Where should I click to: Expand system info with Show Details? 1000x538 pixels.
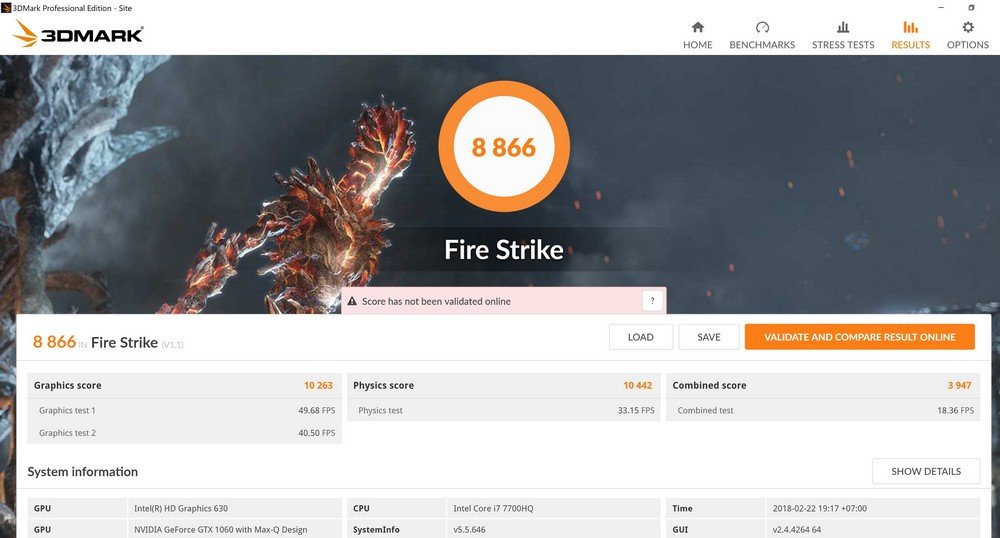[x=925, y=471]
